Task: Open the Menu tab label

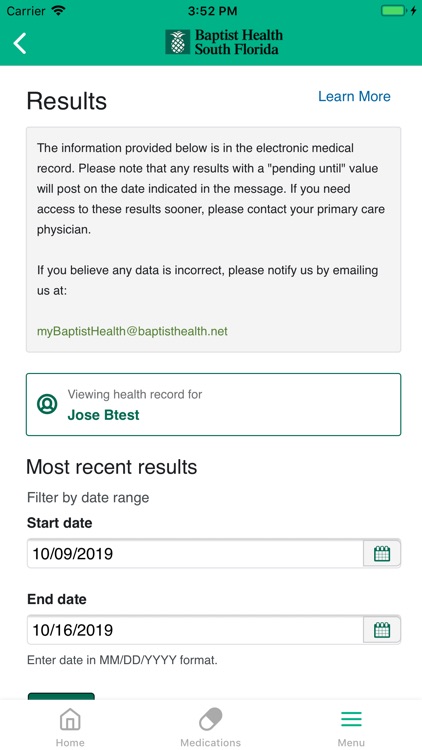Action: point(351,743)
